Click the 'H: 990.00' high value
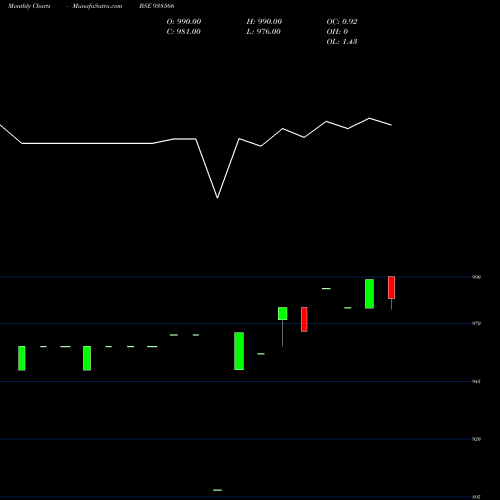Viewport: 500px width, 500px height. (264, 22)
